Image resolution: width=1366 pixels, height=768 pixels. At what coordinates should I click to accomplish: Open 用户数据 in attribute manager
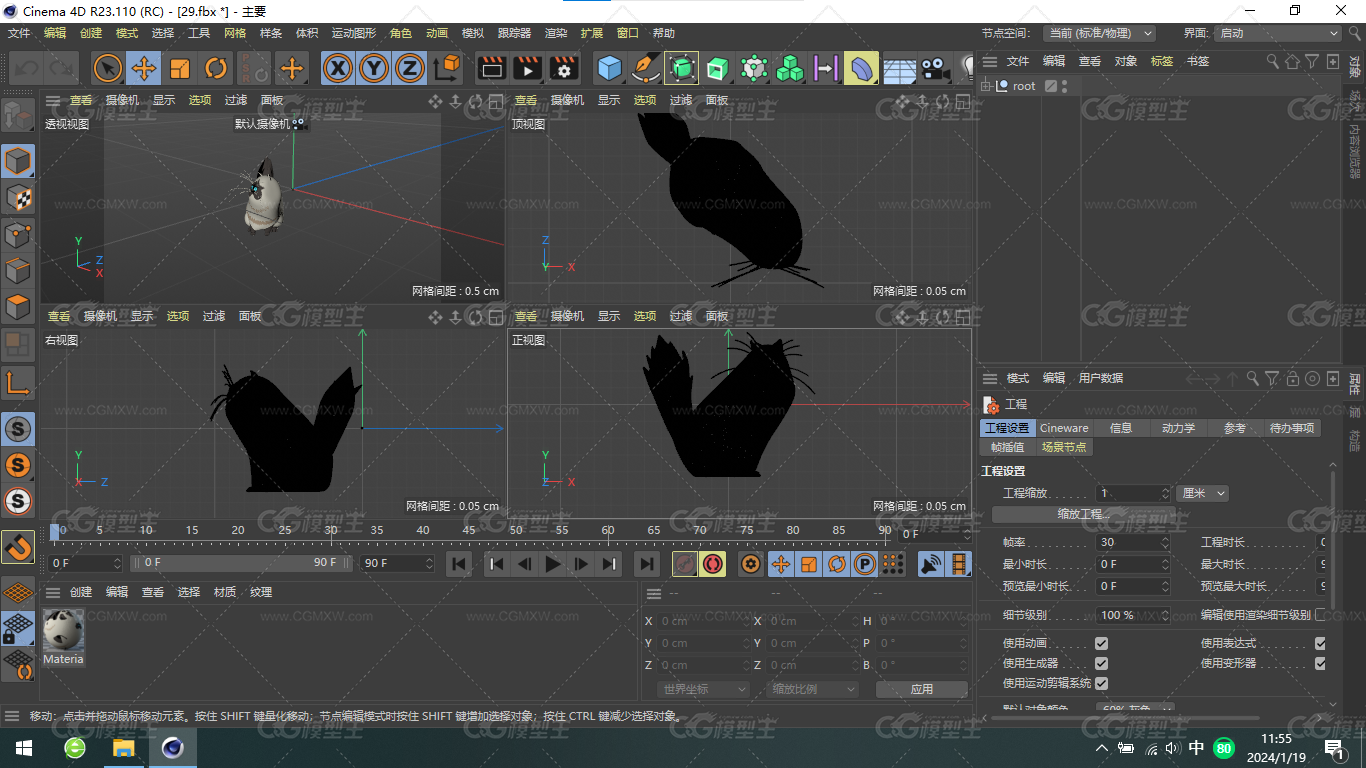(1101, 378)
